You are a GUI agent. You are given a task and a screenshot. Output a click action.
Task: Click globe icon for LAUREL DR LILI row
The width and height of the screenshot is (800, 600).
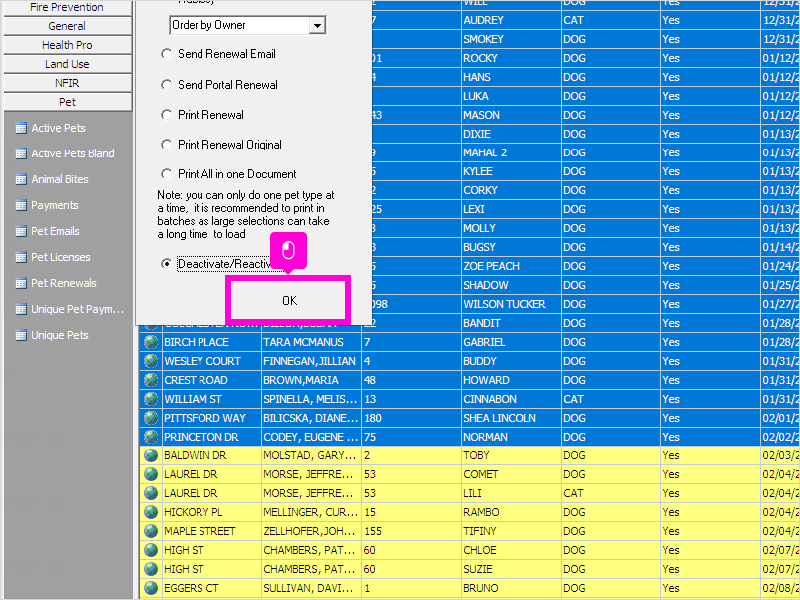coord(151,493)
